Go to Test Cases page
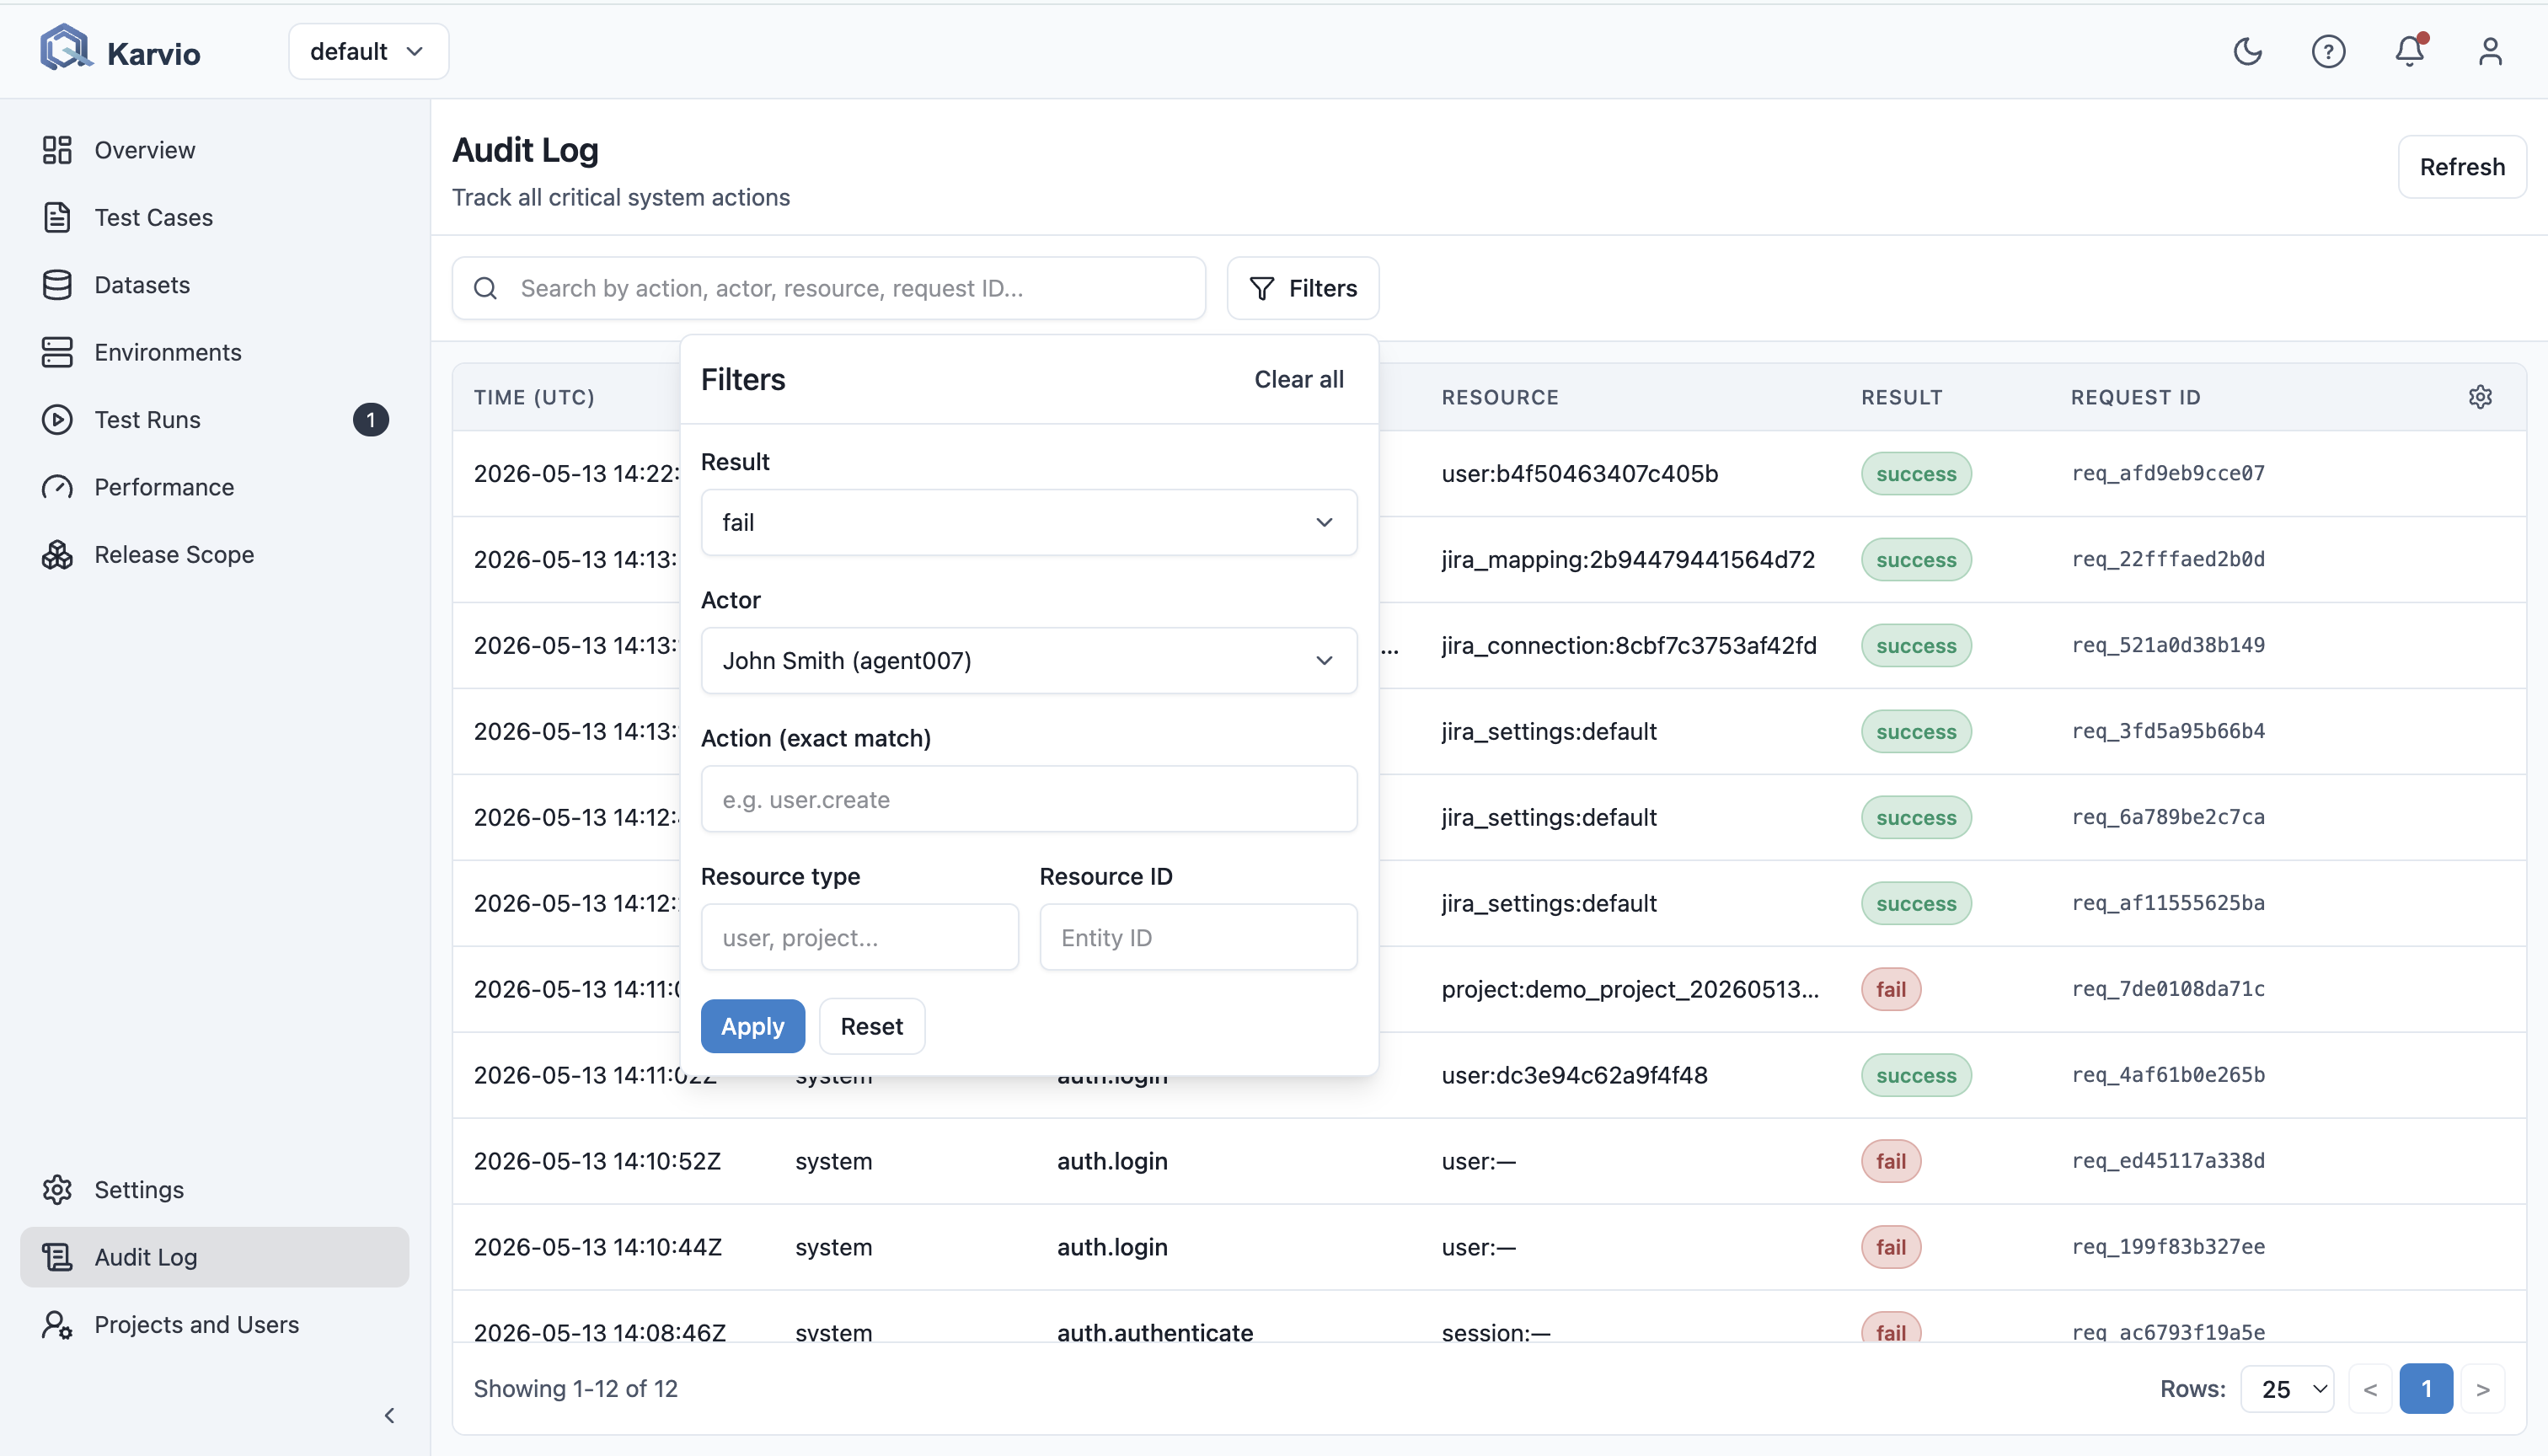 click(214, 217)
